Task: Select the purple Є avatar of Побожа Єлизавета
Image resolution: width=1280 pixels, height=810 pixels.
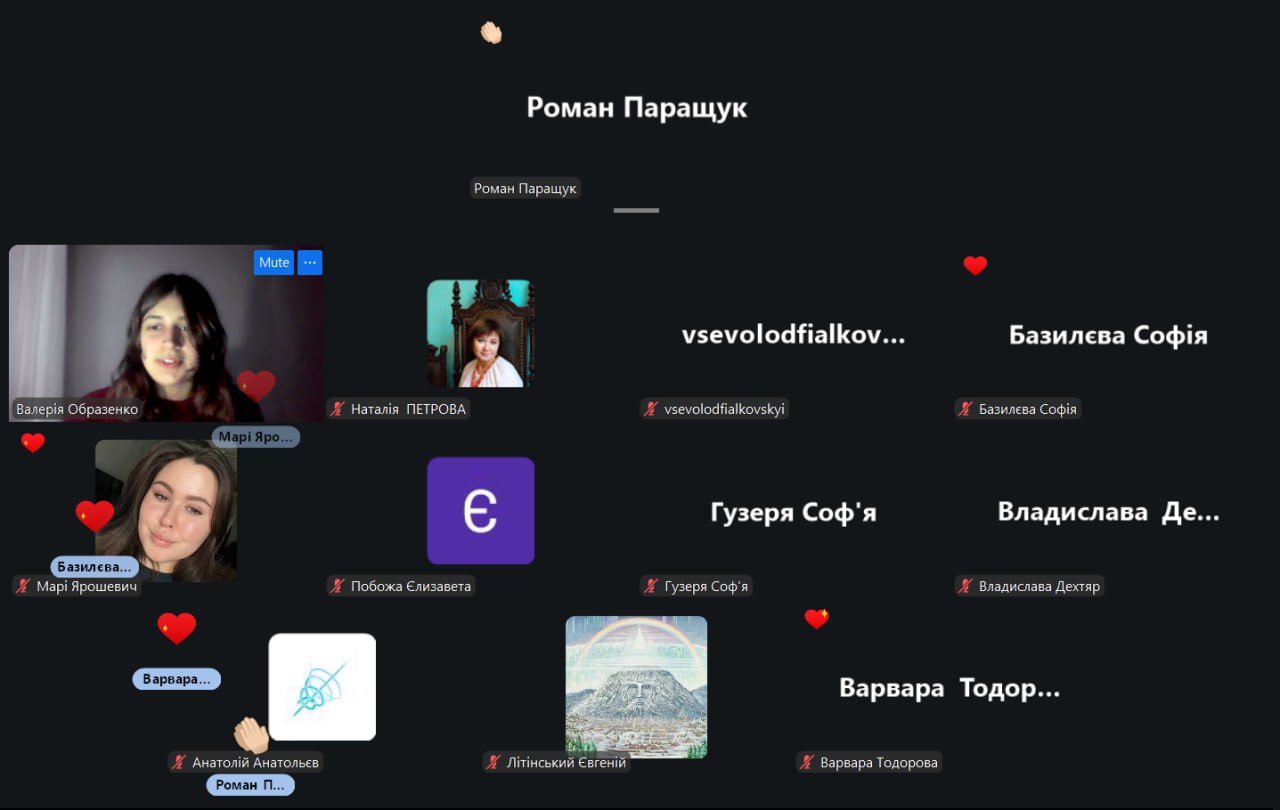Action: (x=480, y=510)
